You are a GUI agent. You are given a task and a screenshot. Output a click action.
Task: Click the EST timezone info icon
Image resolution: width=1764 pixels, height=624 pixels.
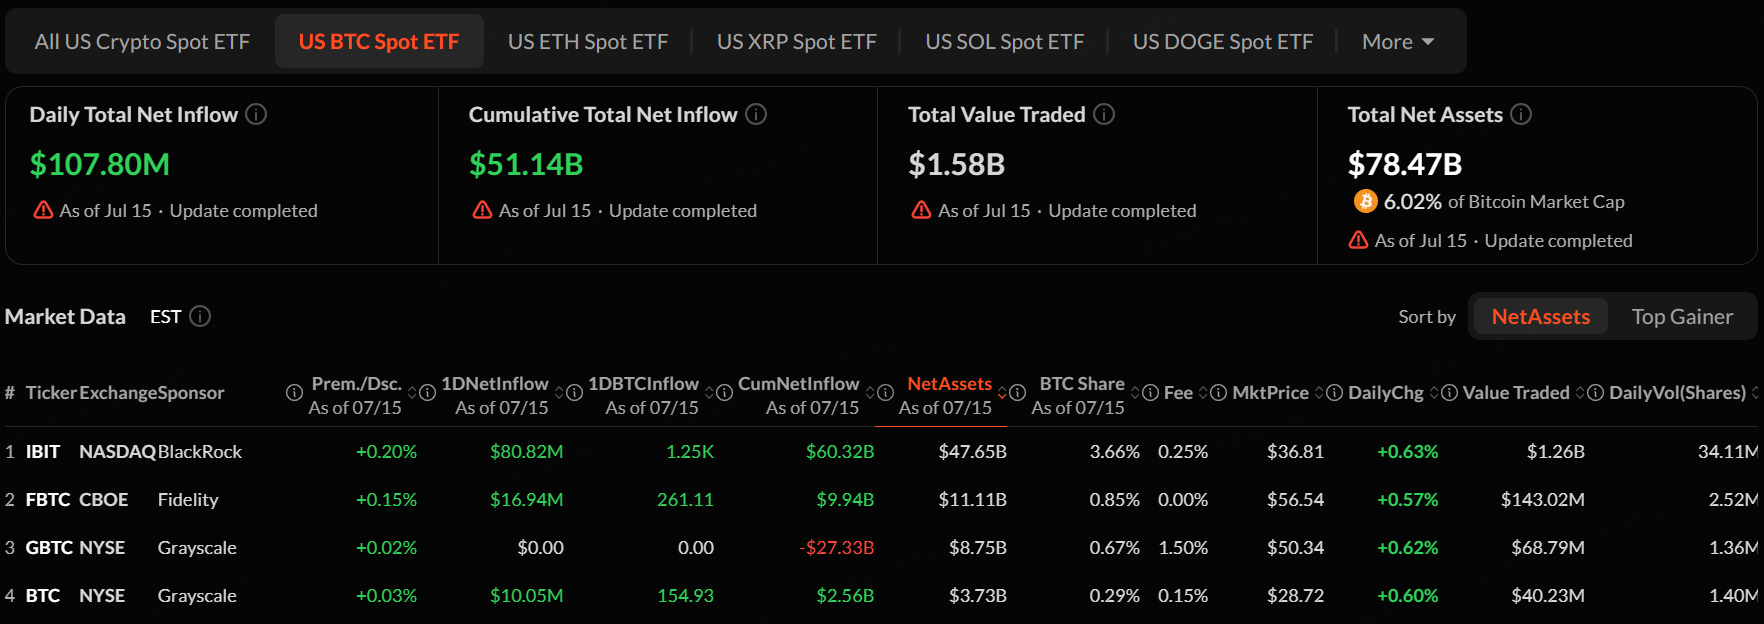pos(200,316)
